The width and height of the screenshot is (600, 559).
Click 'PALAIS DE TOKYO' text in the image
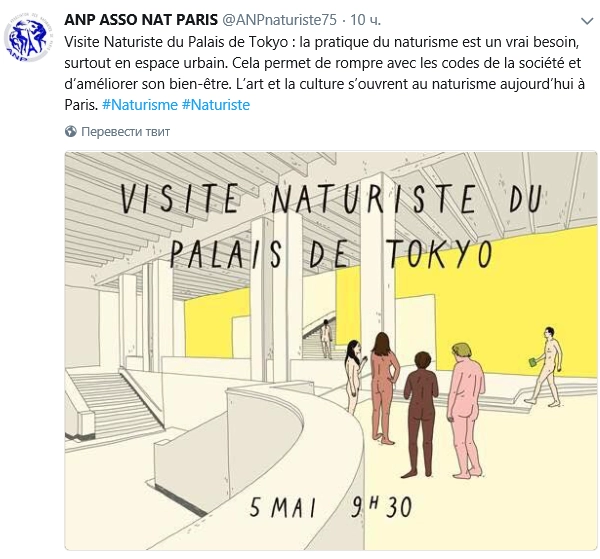(x=330, y=251)
